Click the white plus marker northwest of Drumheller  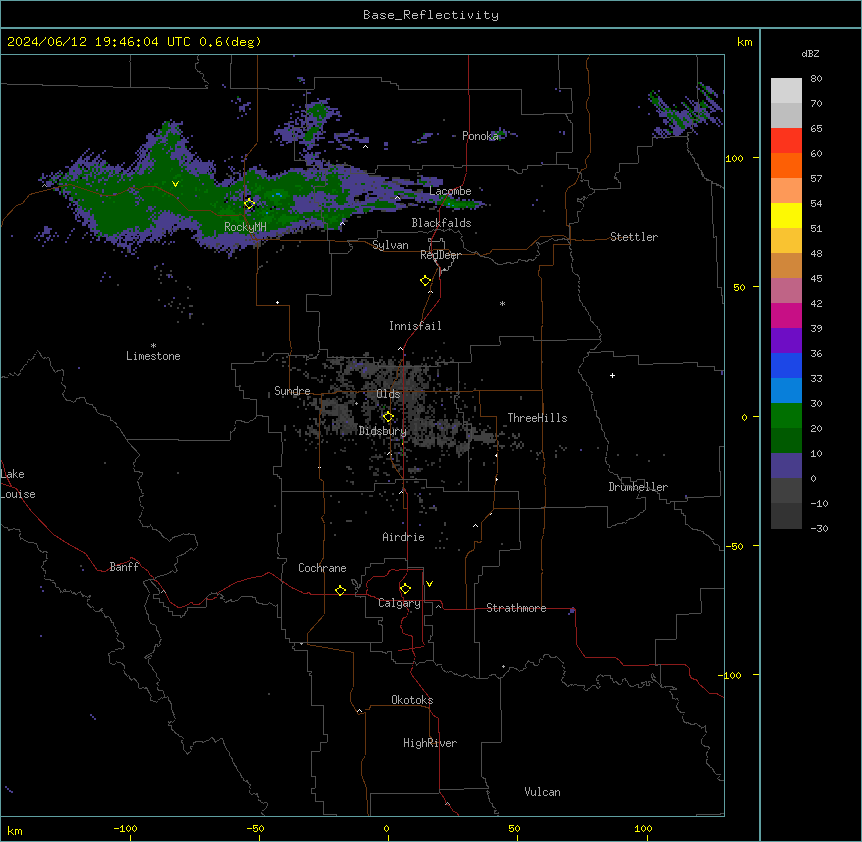click(612, 375)
